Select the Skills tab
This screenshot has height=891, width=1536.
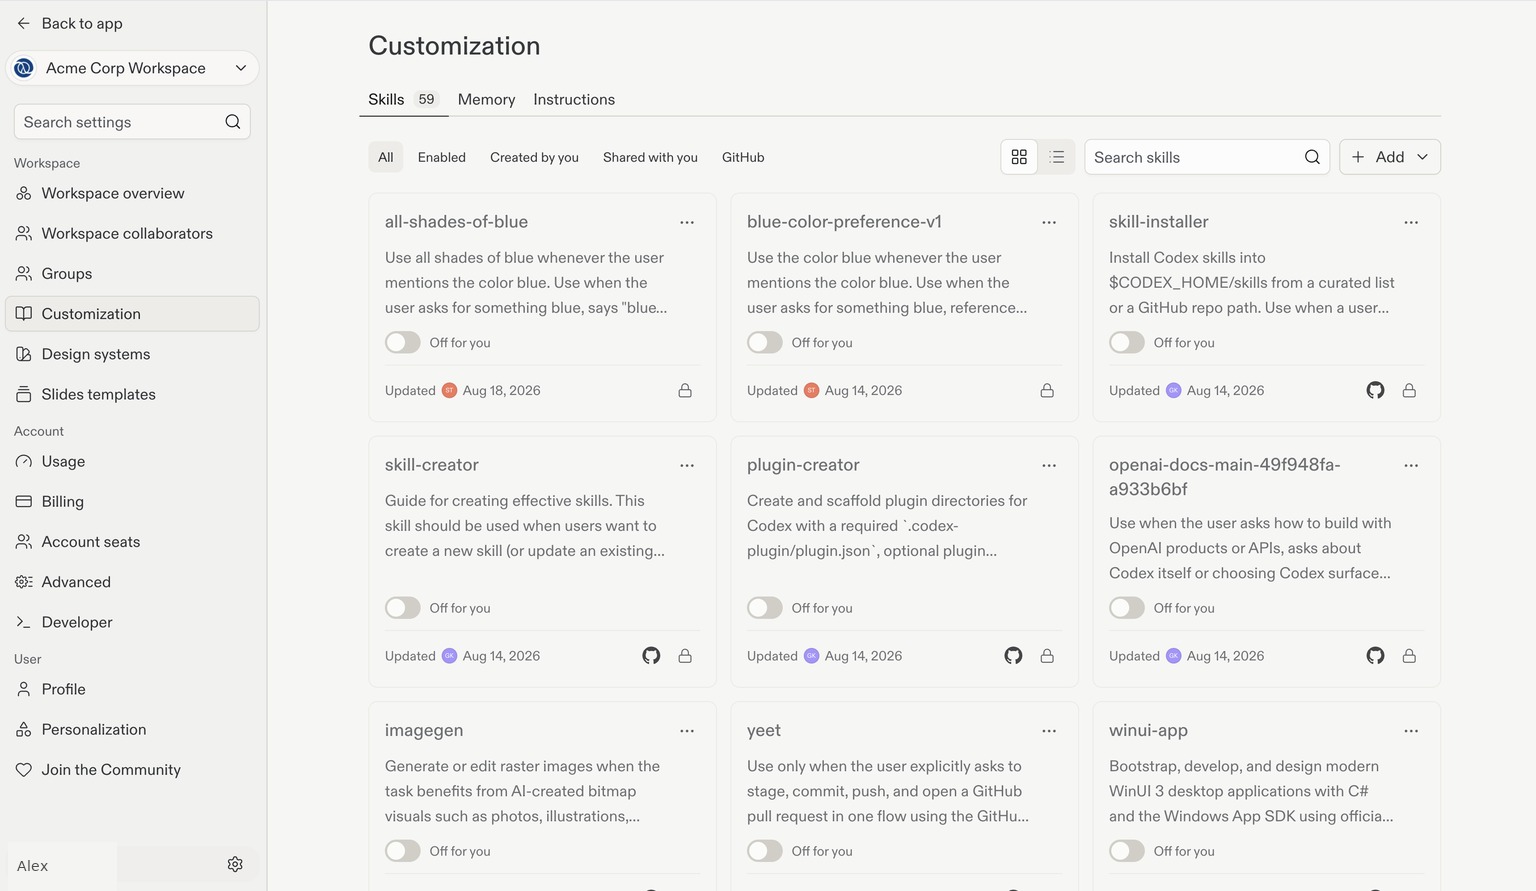click(x=403, y=99)
